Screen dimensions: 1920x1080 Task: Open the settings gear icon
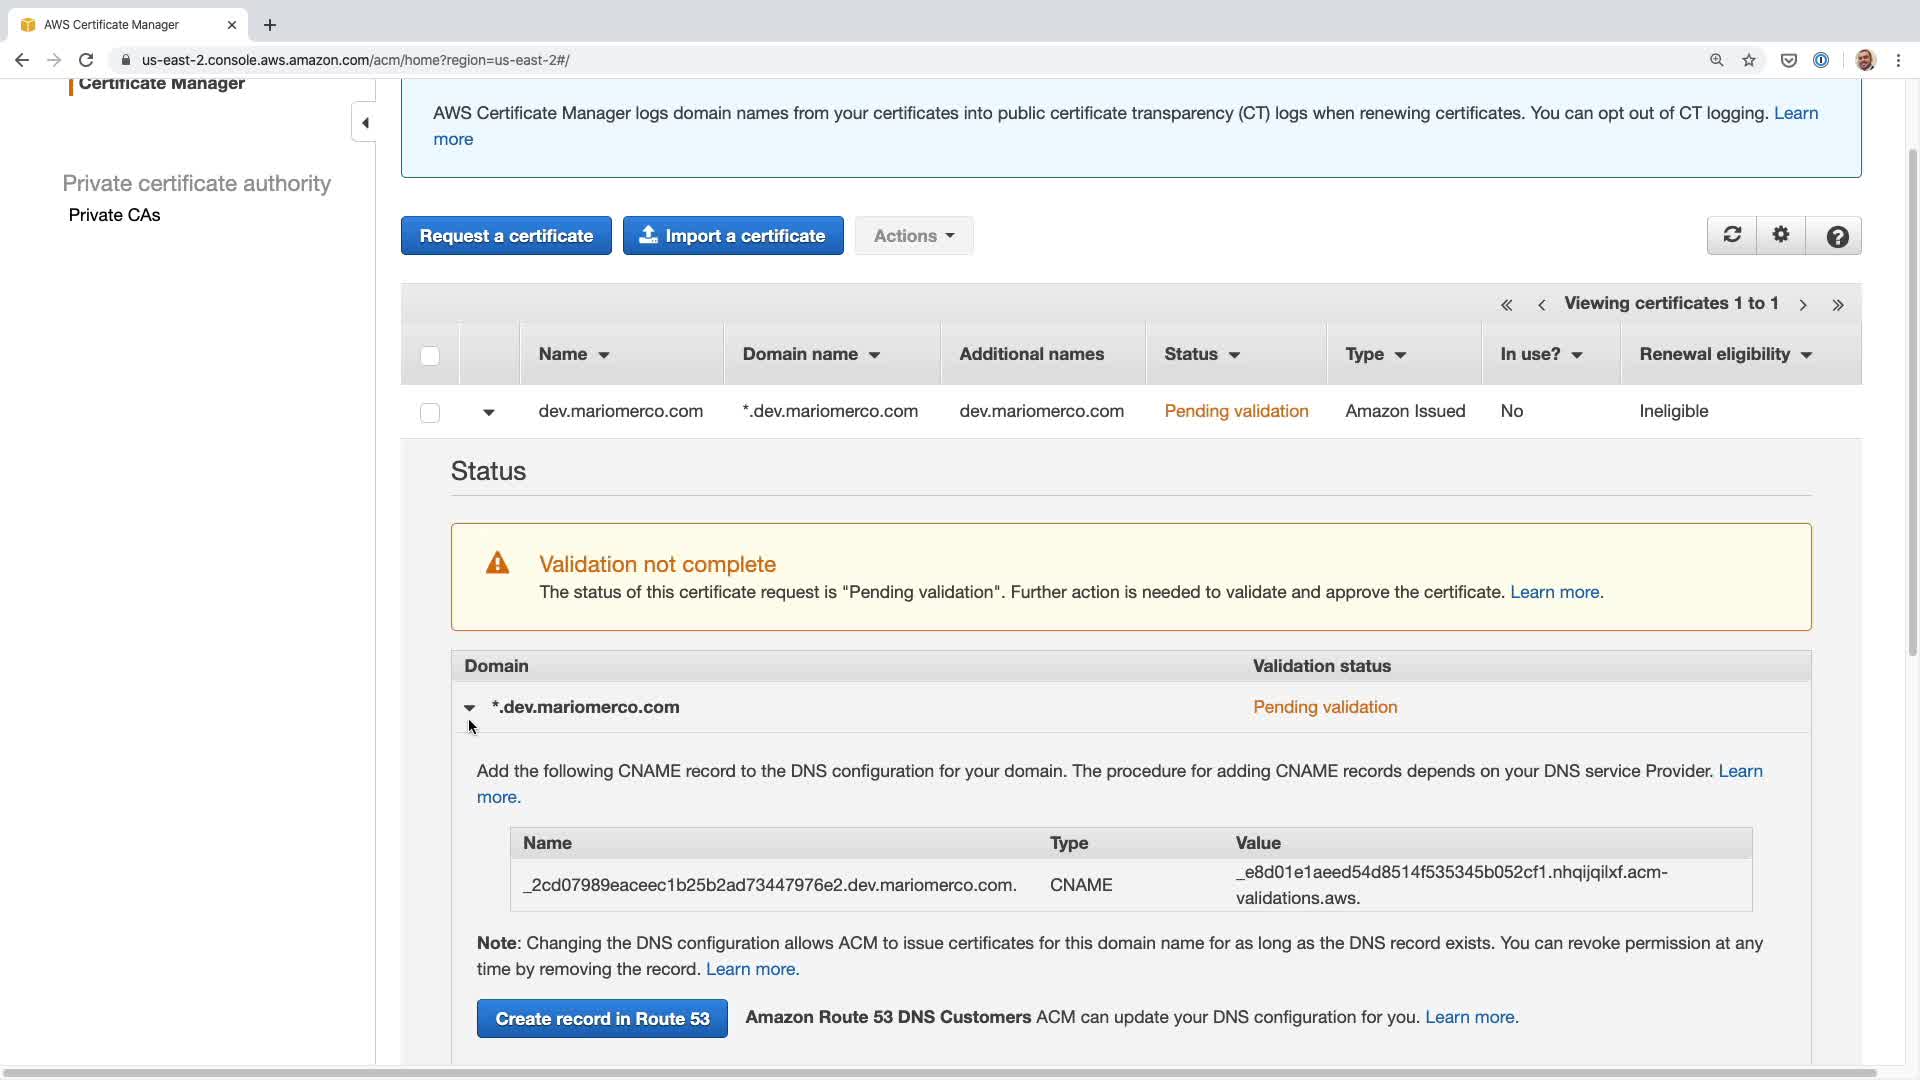tap(1781, 236)
